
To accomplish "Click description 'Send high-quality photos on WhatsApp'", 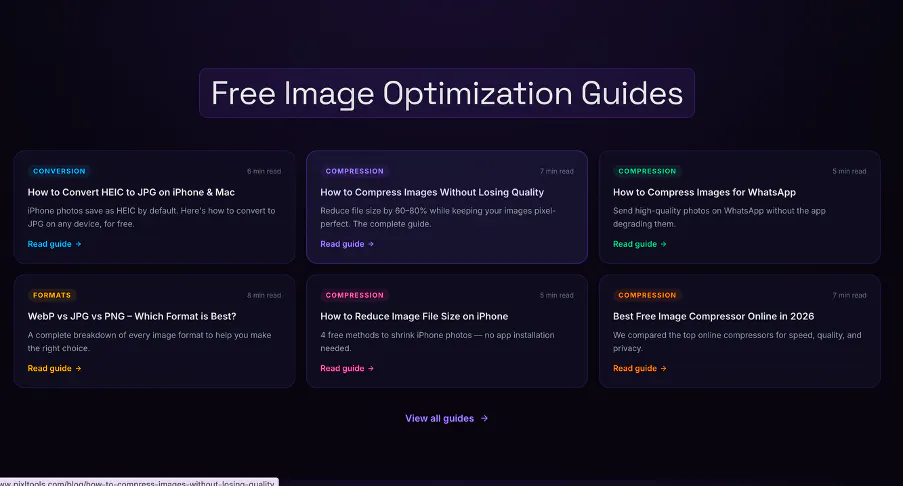I will pos(719,217).
